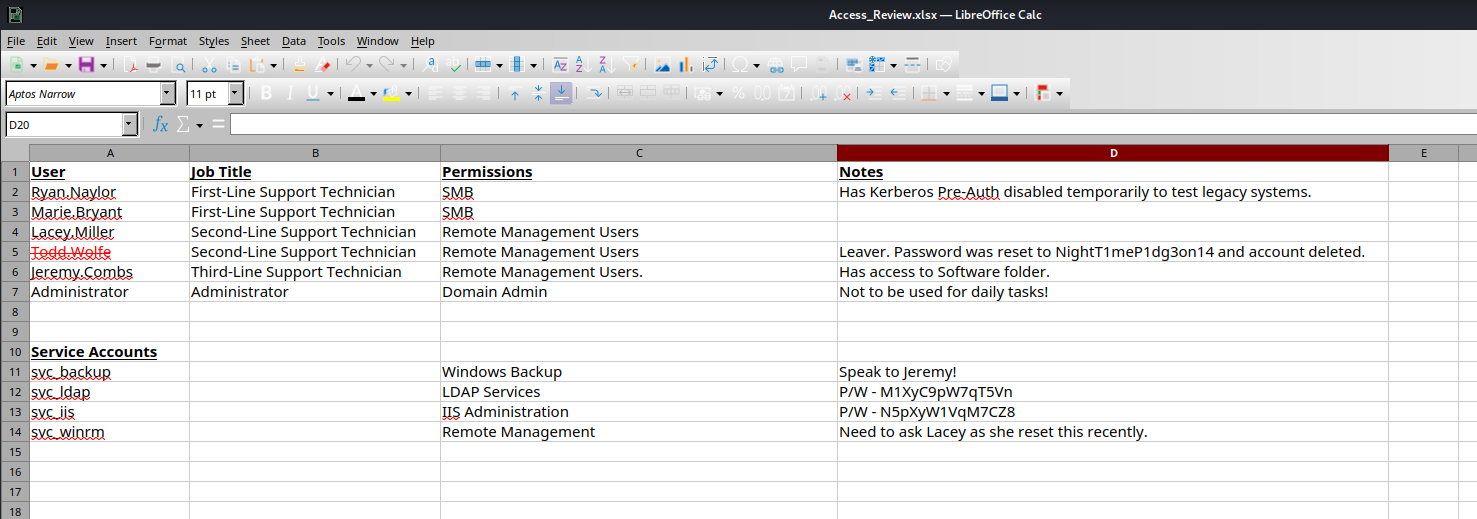This screenshot has width=1477, height=519.
Task: Apply the yellow highlighting color
Action: 390,93
